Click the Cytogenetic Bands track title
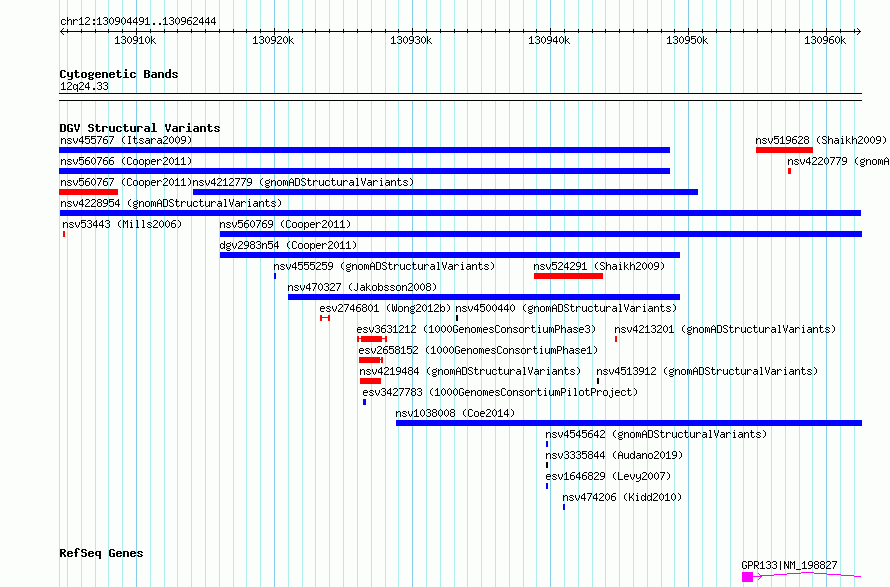This screenshot has width=890, height=587. coord(119,74)
